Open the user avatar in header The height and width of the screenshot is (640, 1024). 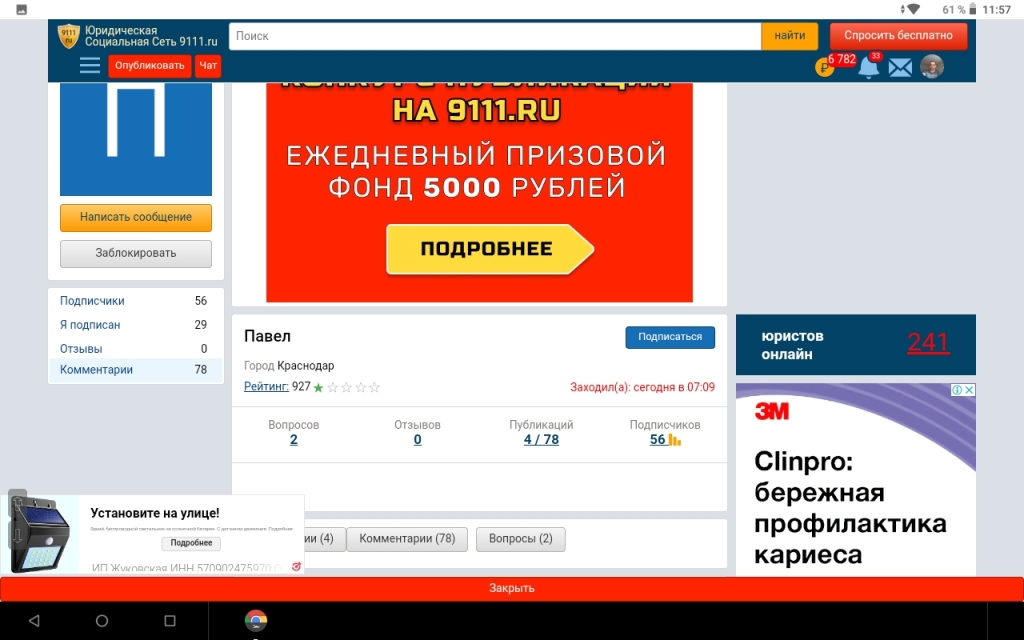(932, 67)
